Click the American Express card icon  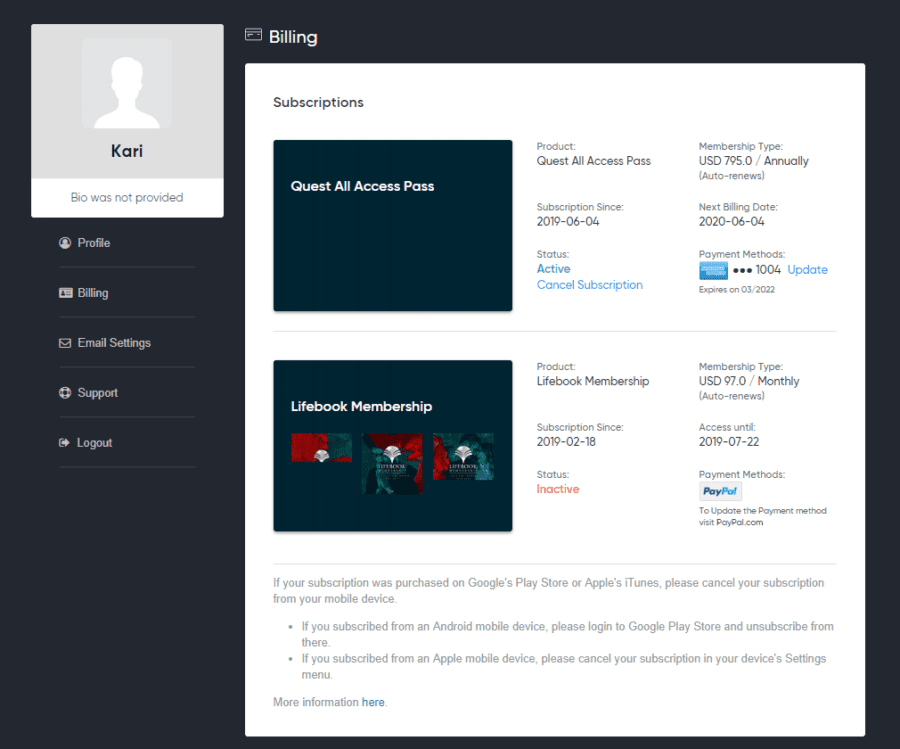713,270
